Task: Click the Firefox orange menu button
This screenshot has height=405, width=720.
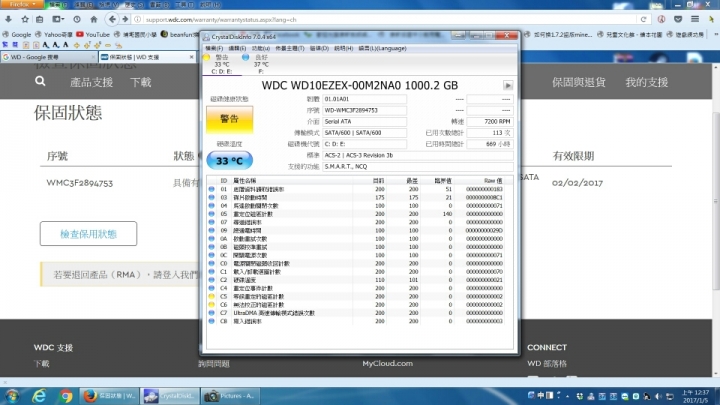Action: [22, 4]
